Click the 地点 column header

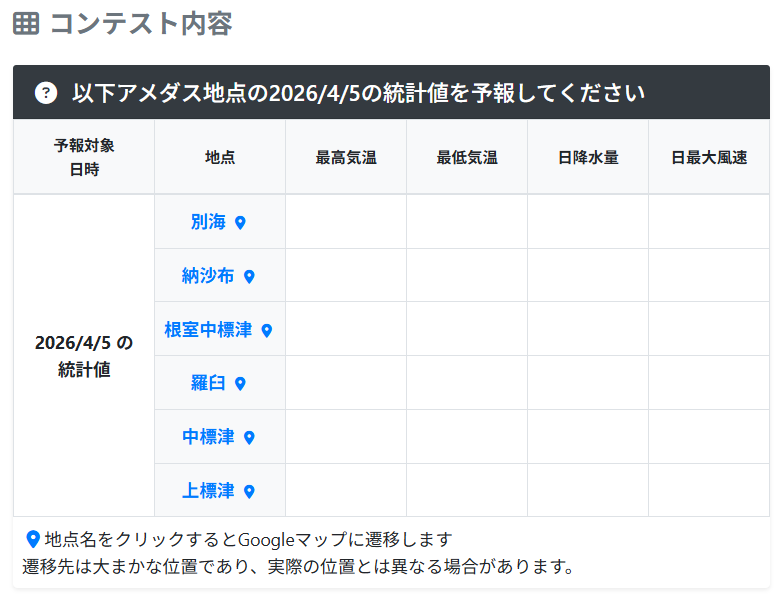click(220, 157)
